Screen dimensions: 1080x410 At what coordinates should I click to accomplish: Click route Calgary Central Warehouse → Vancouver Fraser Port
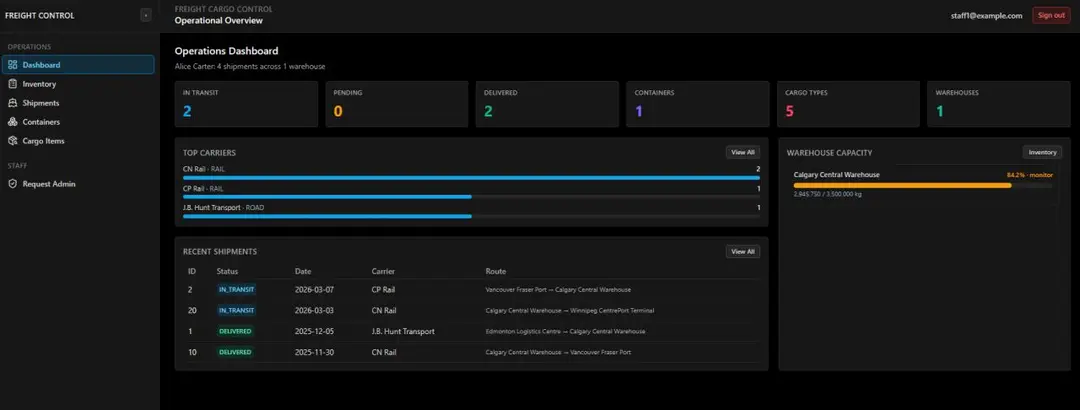point(558,351)
